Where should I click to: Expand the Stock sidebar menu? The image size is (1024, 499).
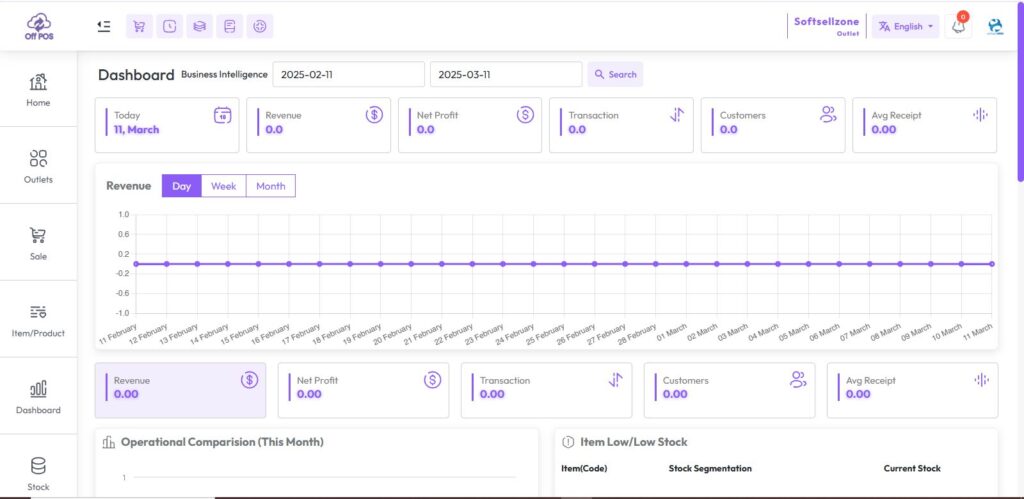[x=38, y=473]
